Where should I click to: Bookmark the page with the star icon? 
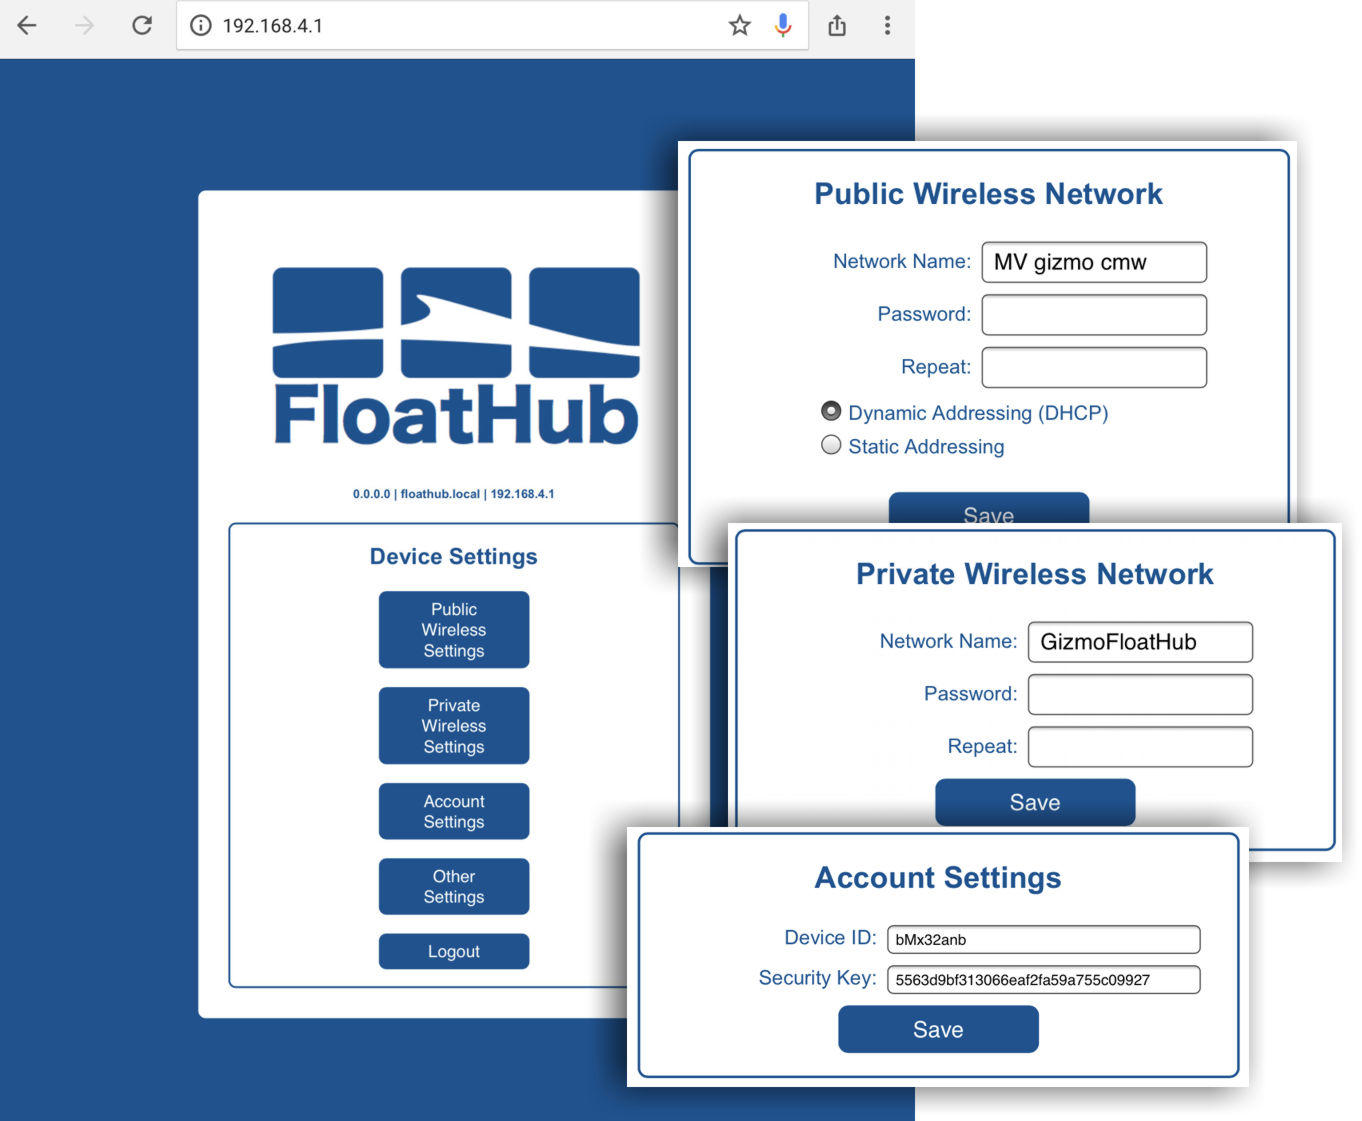coord(739,25)
